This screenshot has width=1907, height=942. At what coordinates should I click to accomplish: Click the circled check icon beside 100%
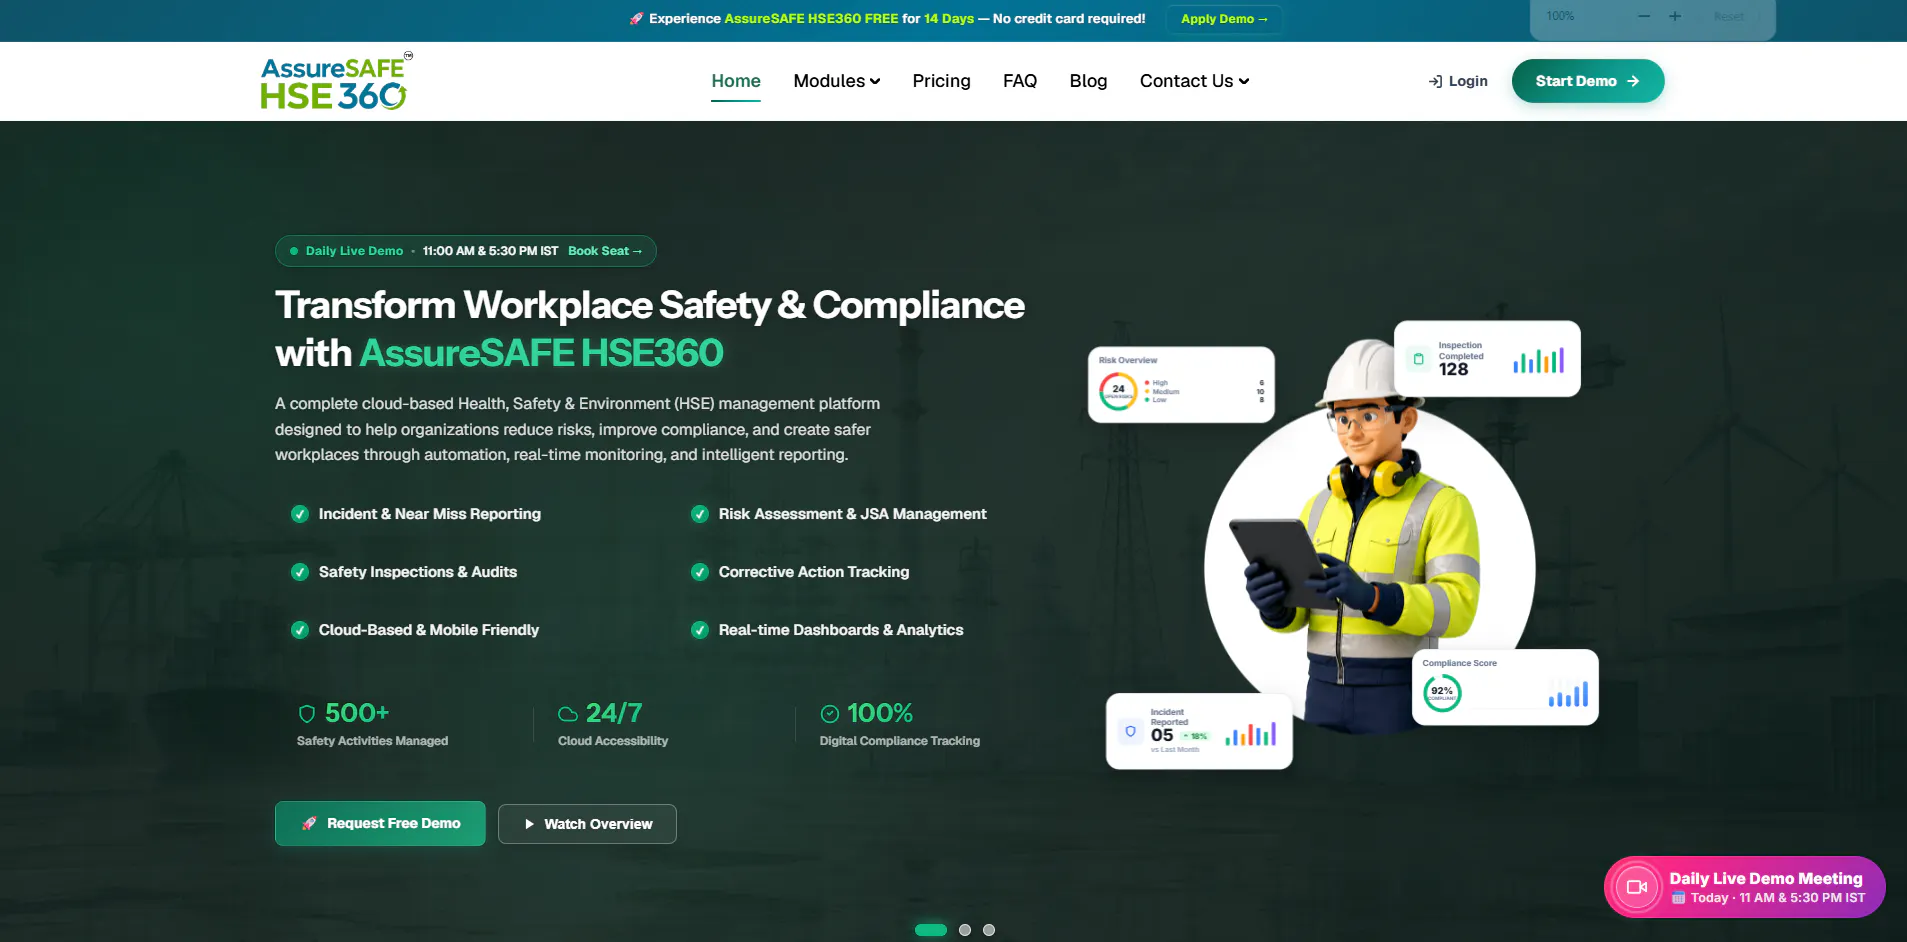pyautogui.click(x=829, y=714)
